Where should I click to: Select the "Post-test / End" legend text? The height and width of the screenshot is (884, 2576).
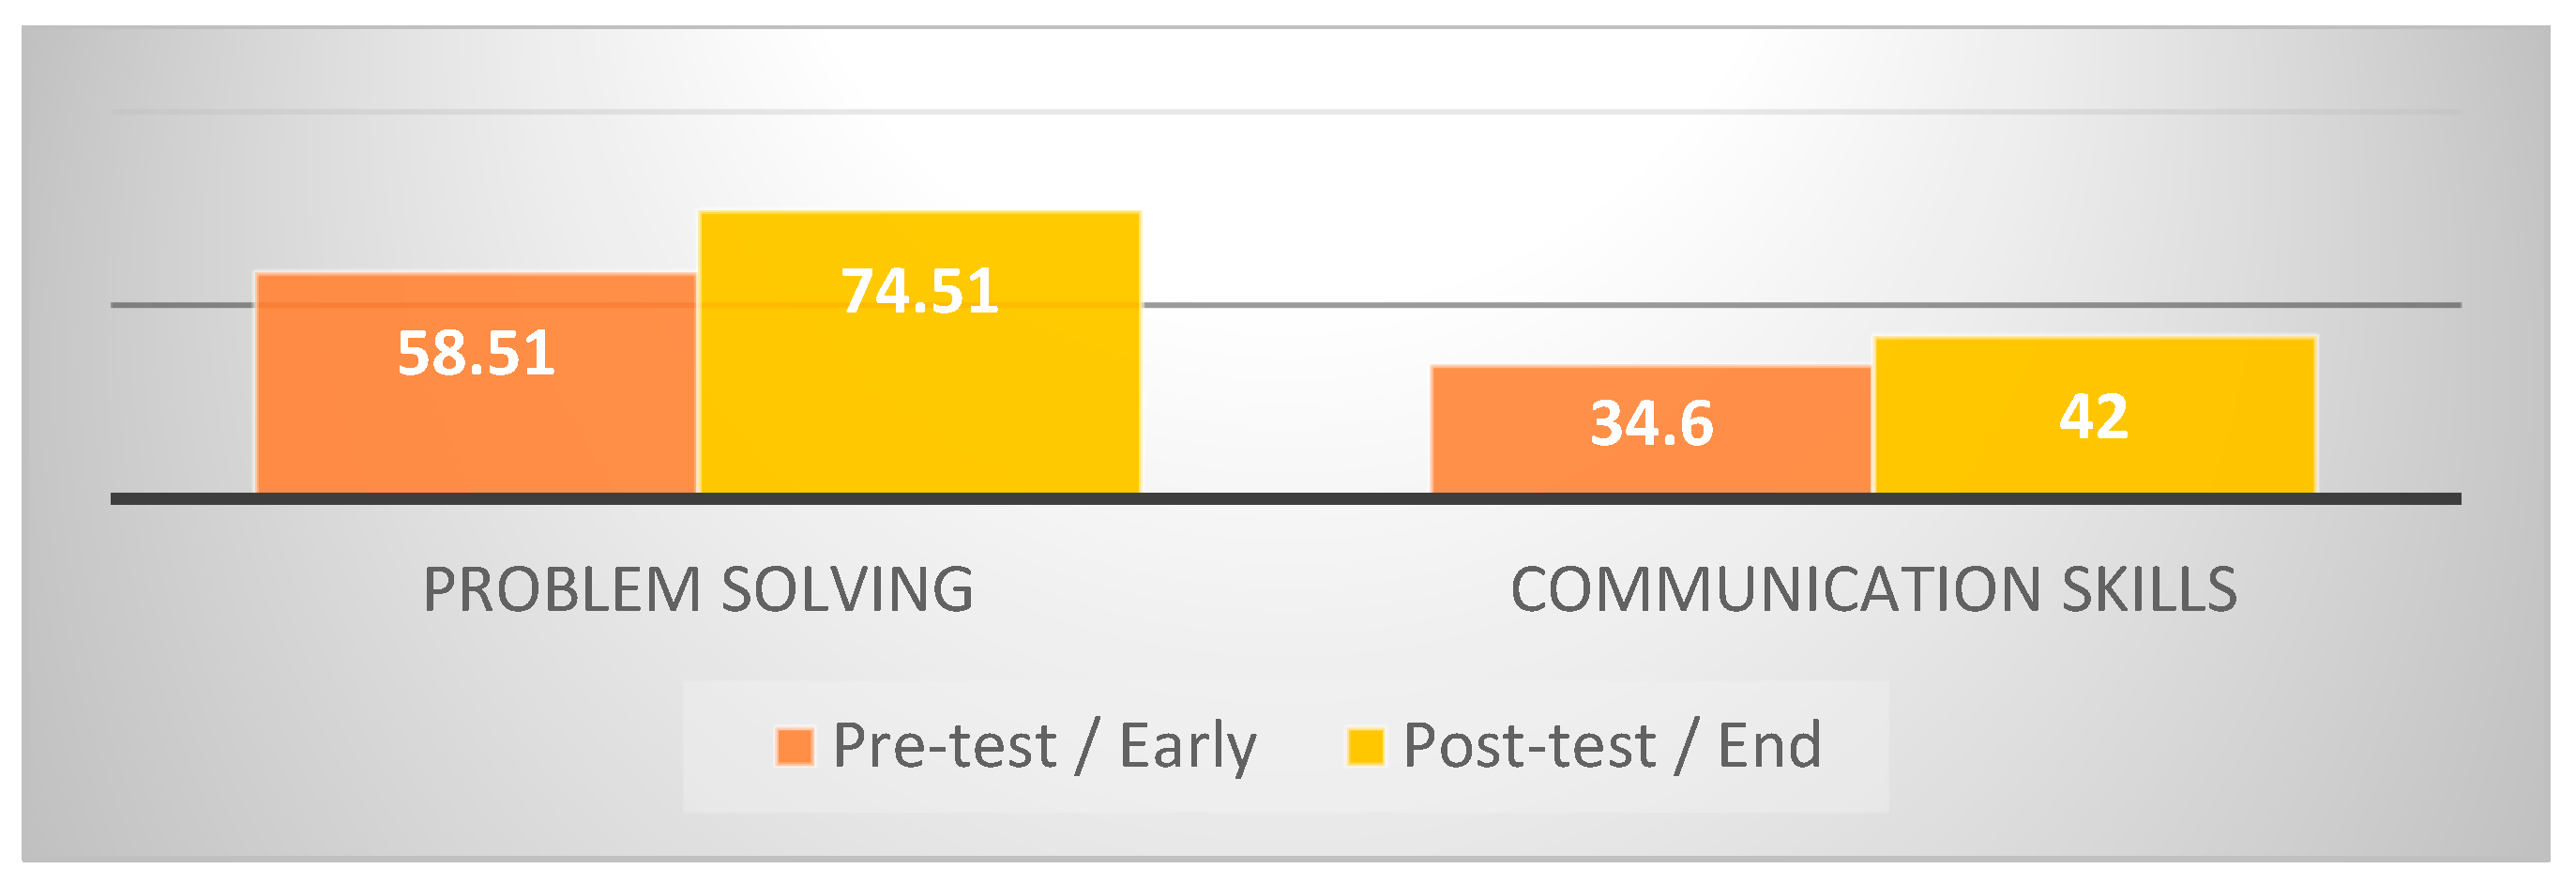click(x=1612, y=746)
